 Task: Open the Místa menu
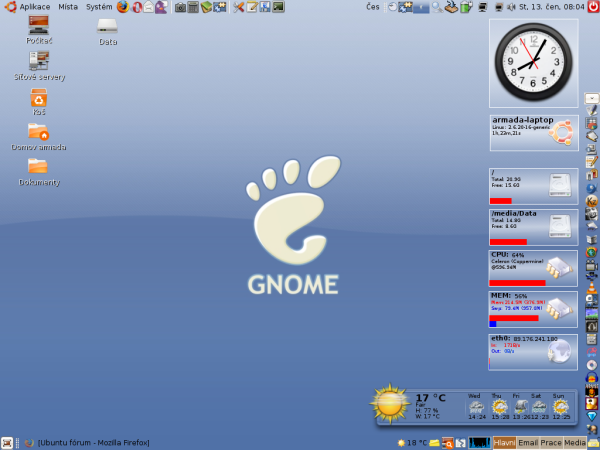[x=68, y=7]
